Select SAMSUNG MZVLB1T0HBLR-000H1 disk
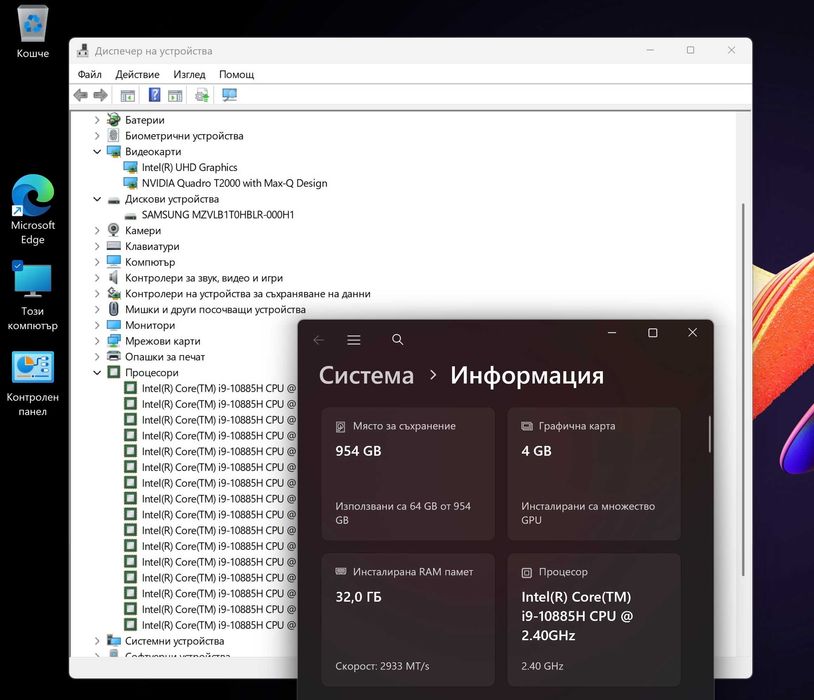 pos(218,214)
